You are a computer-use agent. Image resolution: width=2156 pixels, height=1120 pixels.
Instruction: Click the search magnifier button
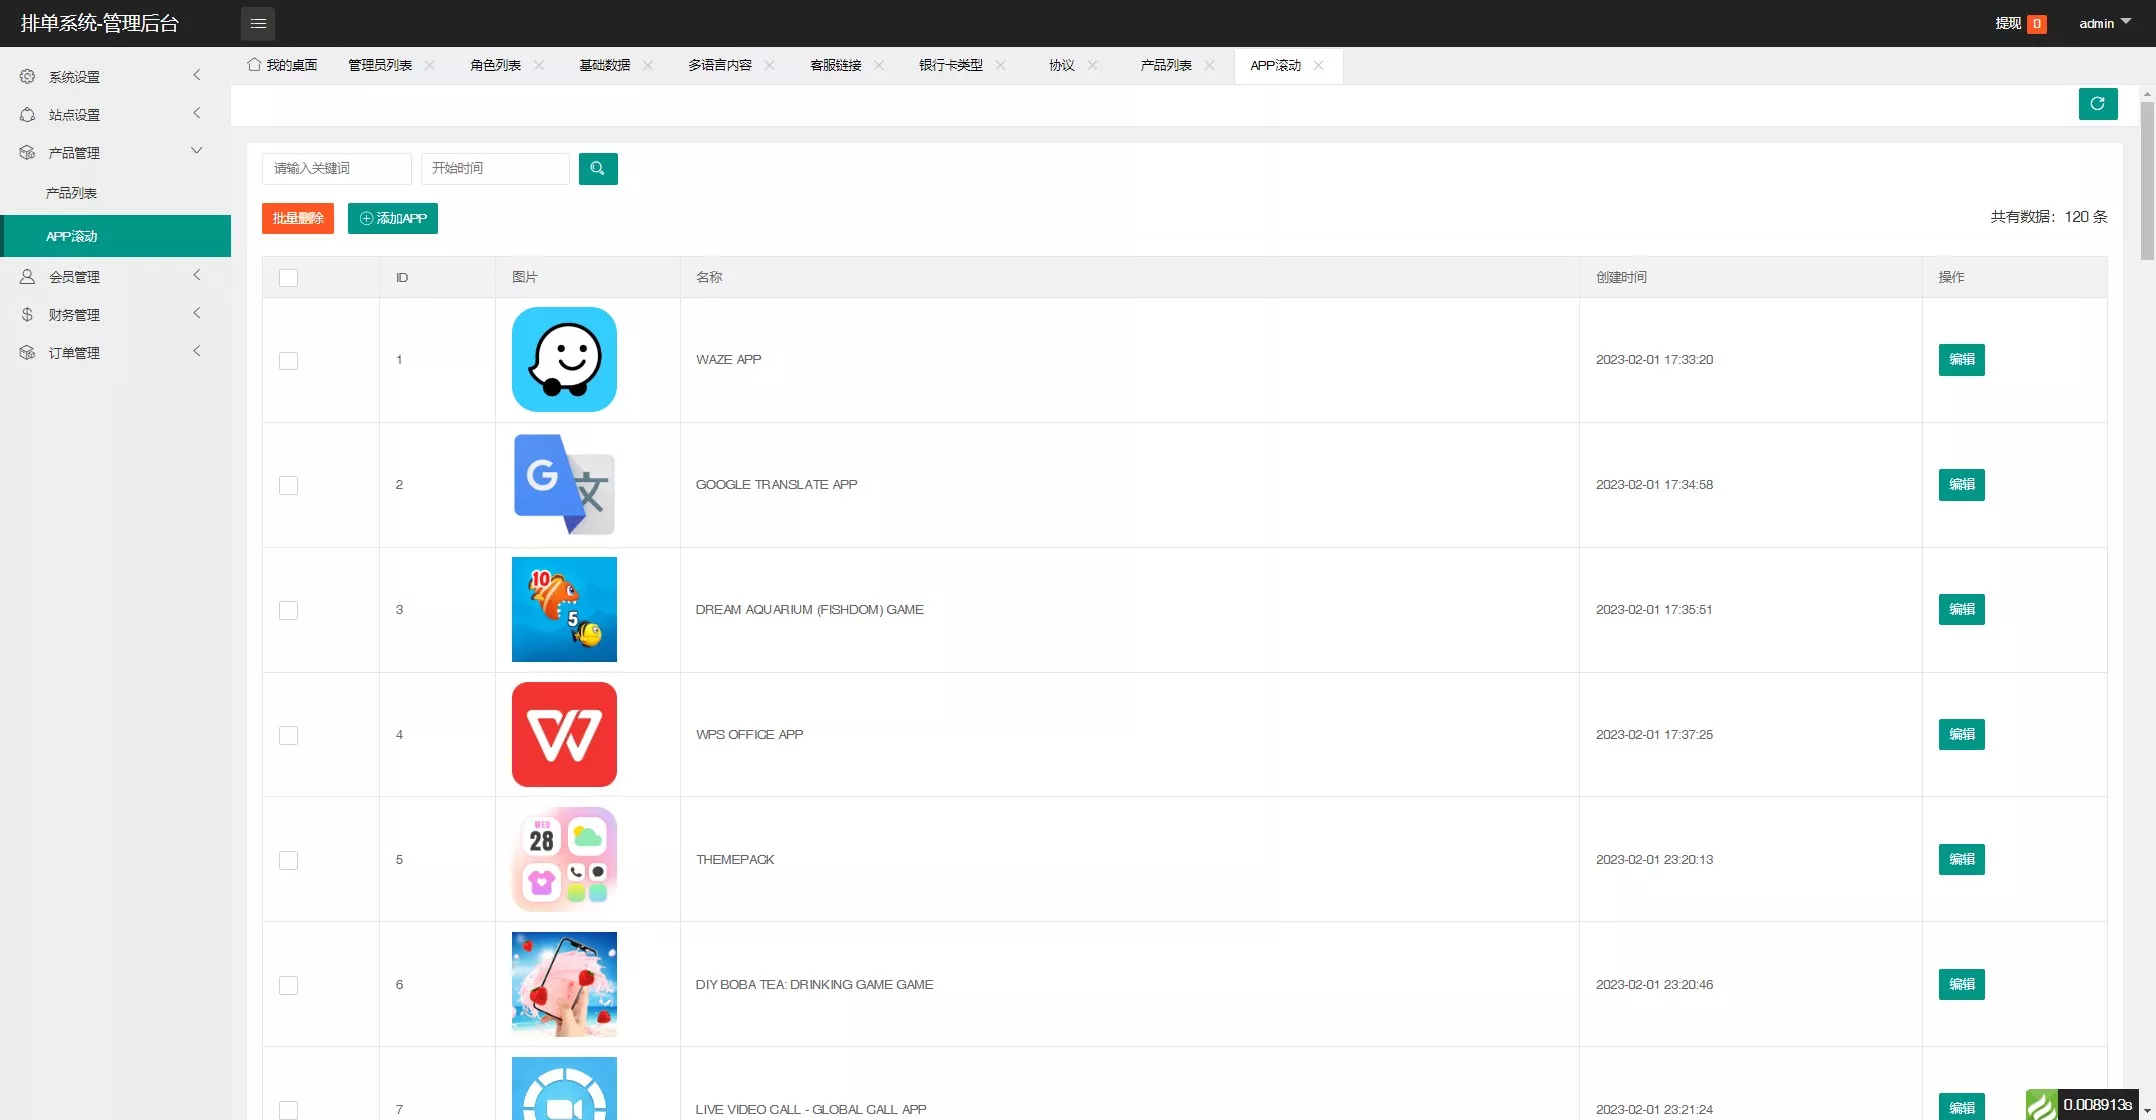(598, 169)
